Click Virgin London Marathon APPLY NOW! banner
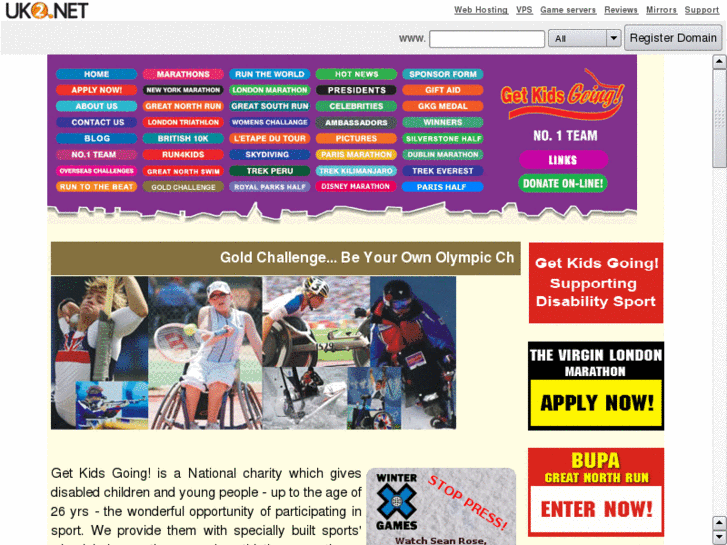This screenshot has height=545, width=727. pyautogui.click(x=596, y=386)
